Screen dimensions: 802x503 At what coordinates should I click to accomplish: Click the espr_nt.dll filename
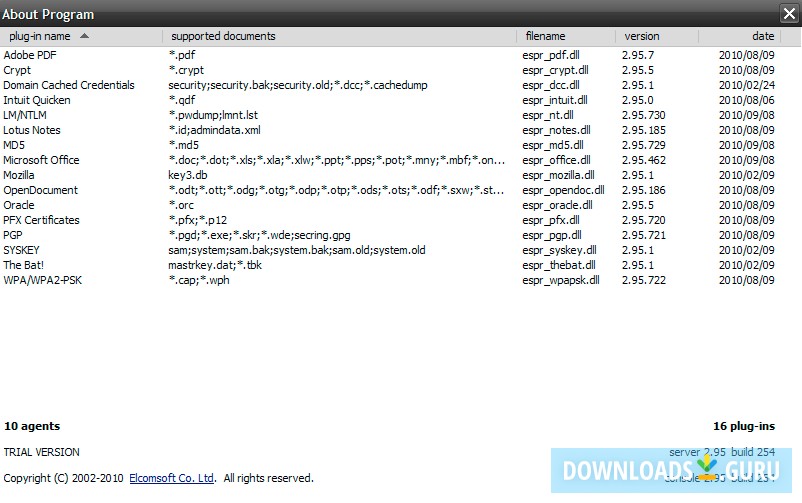(x=548, y=115)
